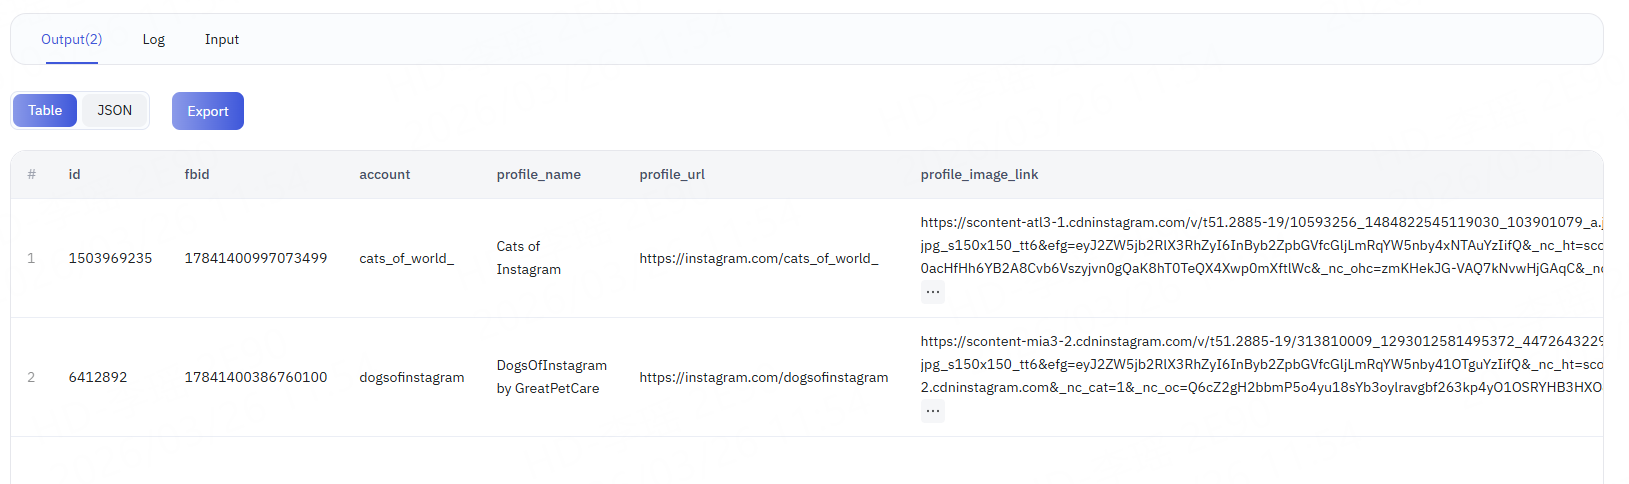Click the fbid column header
Screen dimensions: 1629x484
pos(197,175)
